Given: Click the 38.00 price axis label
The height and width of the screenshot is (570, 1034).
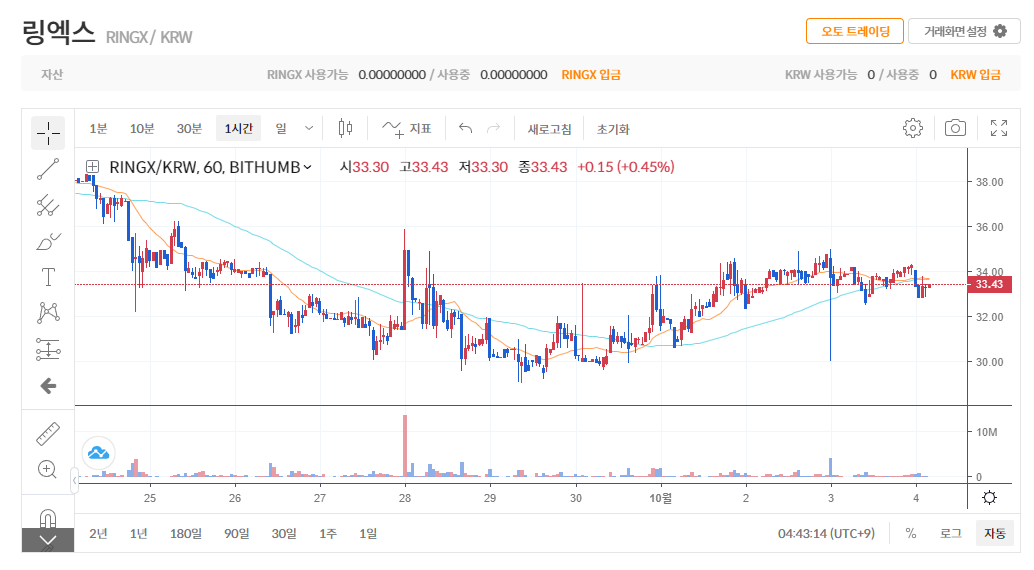Looking at the screenshot, I should [x=990, y=182].
